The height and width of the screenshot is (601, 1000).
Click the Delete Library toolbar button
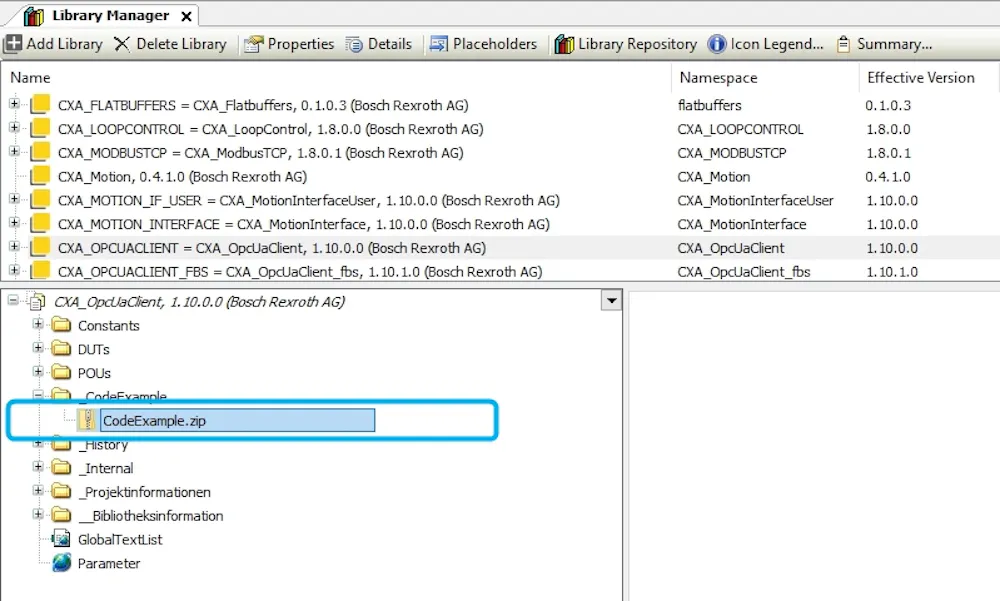point(170,44)
